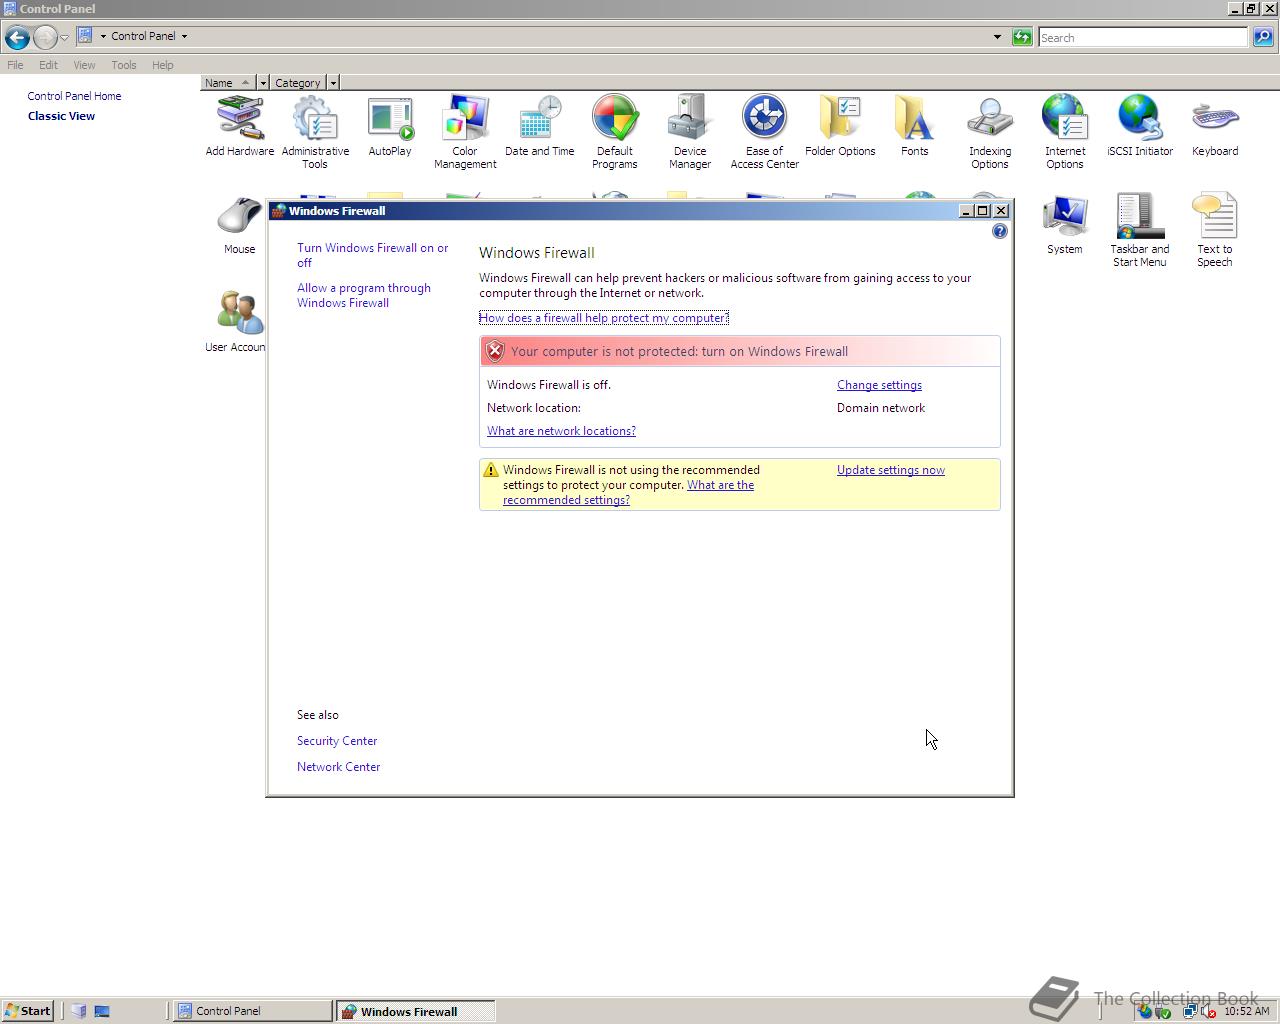The width and height of the screenshot is (1280, 1024).
Task: Expand the address bar root arrow
Action: (103, 36)
